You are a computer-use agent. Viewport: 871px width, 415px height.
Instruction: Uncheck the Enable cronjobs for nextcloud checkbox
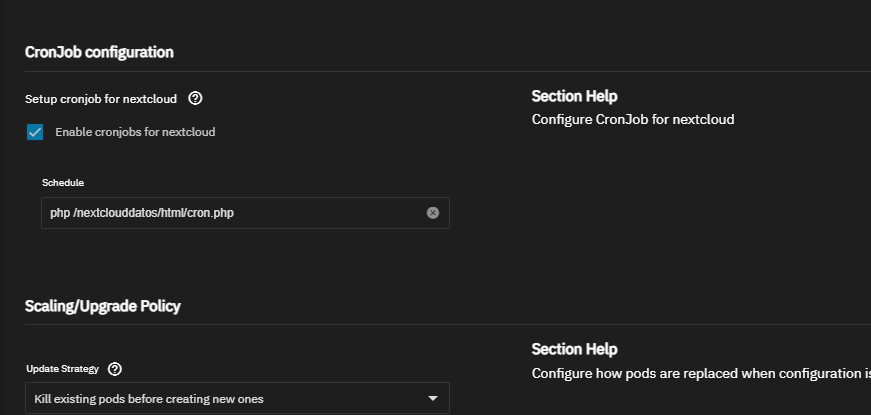coord(35,132)
